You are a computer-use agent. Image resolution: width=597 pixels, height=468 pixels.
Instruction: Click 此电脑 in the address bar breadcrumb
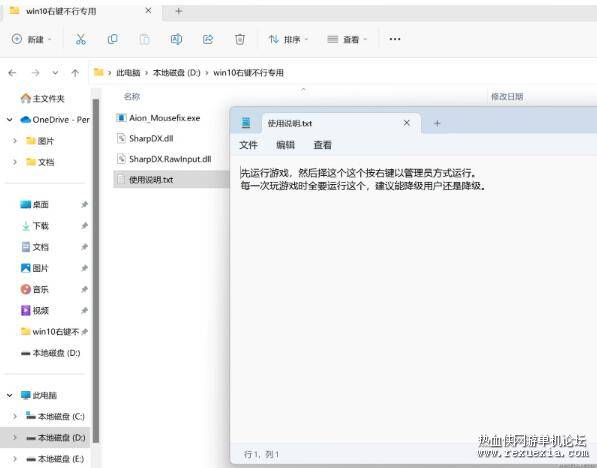tap(128, 73)
